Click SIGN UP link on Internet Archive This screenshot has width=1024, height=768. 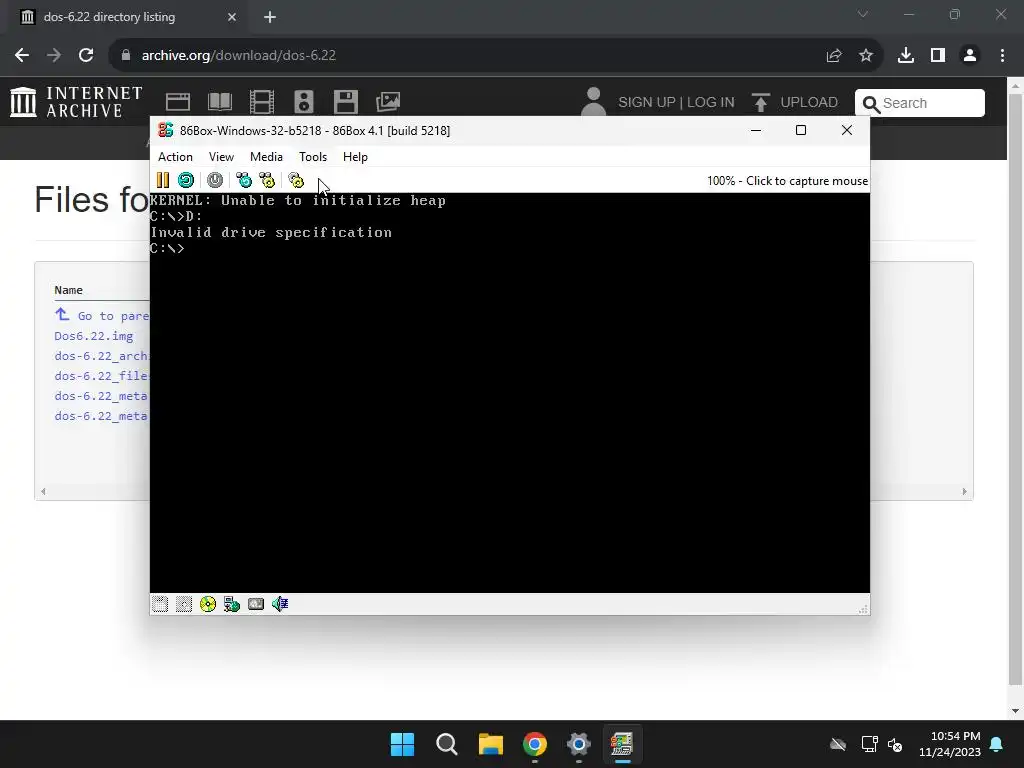647,103
